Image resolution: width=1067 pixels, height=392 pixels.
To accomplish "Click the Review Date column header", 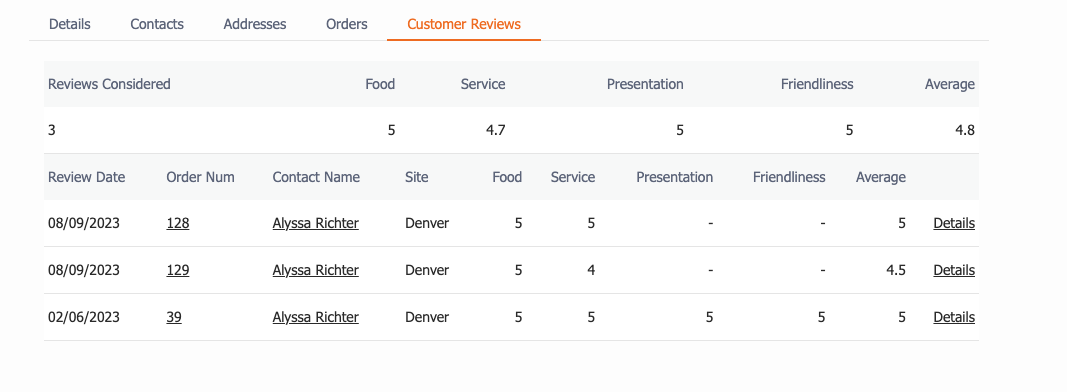I will pos(86,177).
